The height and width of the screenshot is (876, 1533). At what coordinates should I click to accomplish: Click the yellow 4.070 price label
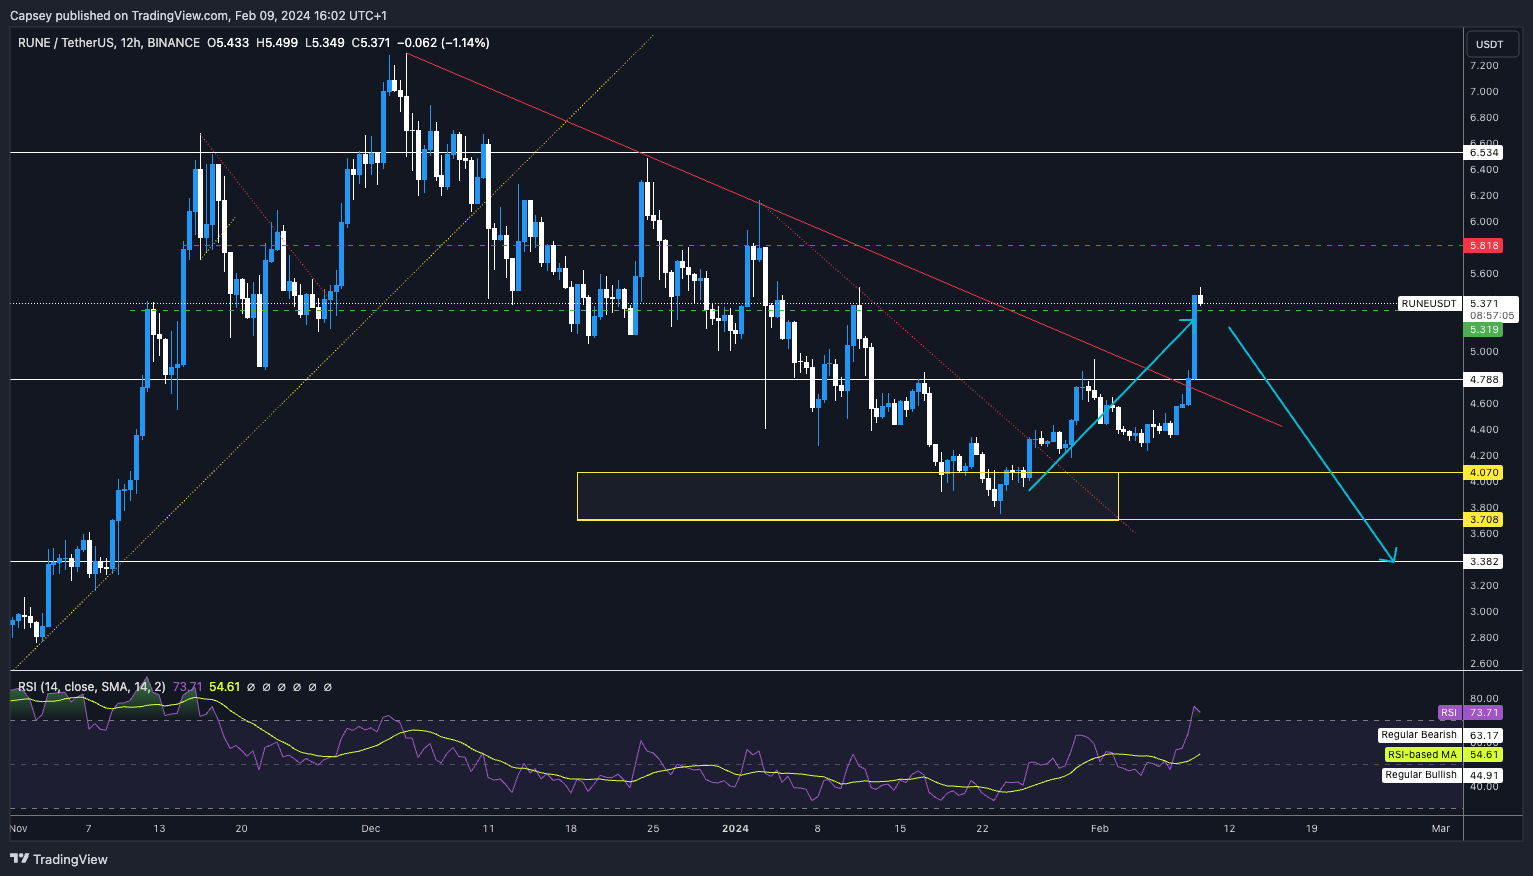click(1484, 472)
